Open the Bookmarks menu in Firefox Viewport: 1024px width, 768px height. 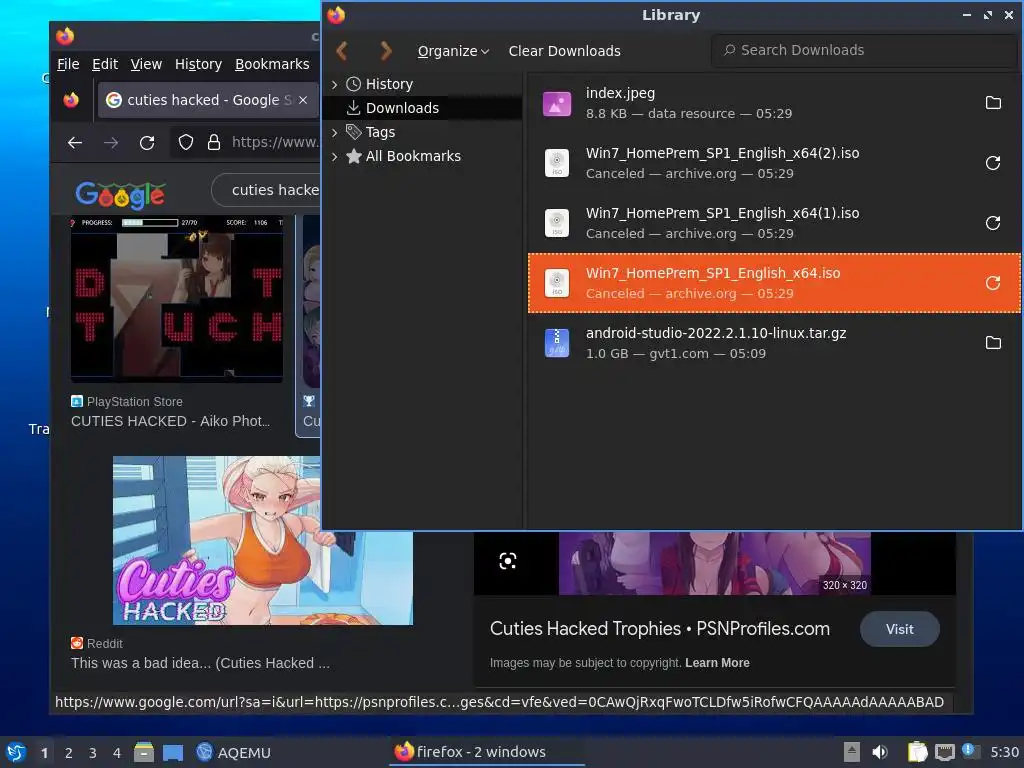(272, 64)
